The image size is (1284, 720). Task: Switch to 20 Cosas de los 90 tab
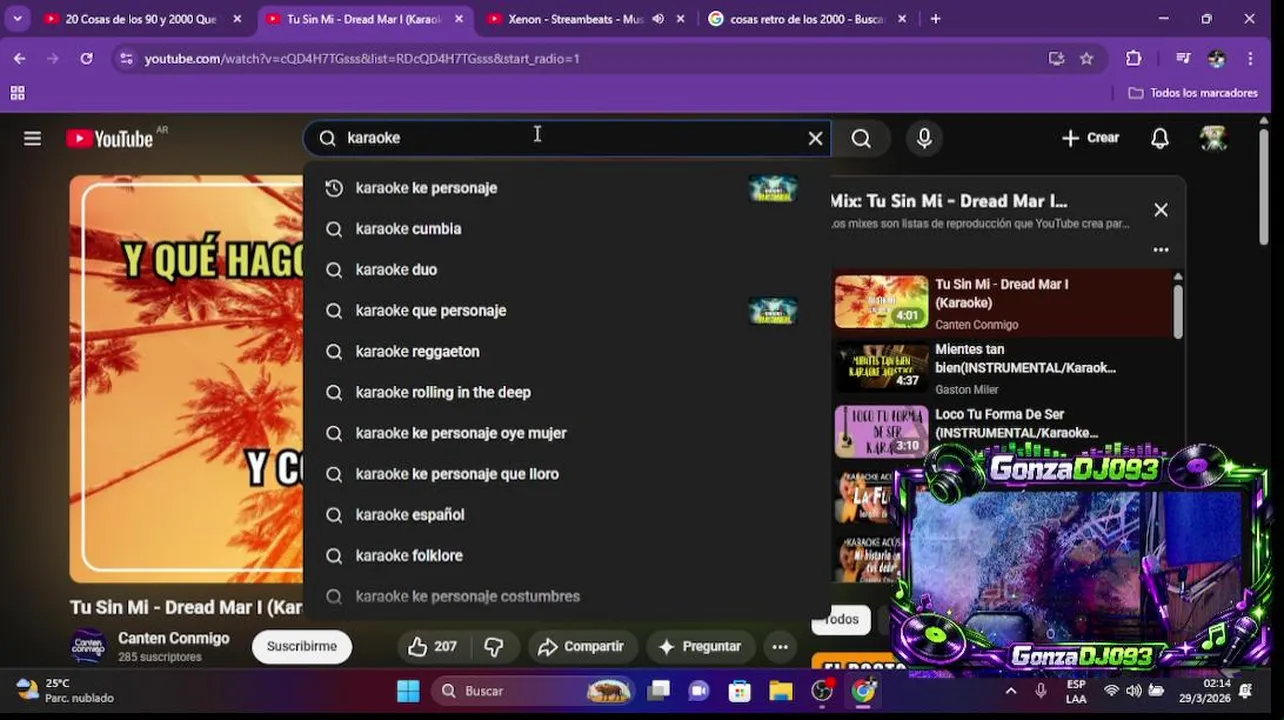[143, 19]
